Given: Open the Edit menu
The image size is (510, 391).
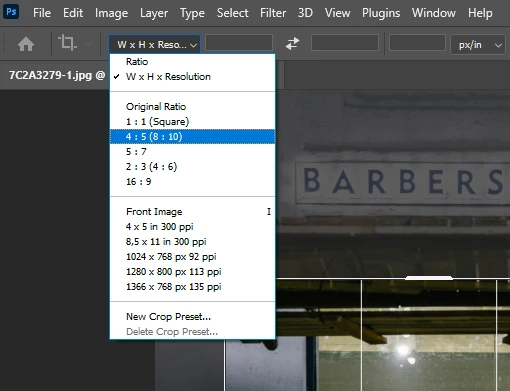Looking at the screenshot, I should click(x=73, y=13).
